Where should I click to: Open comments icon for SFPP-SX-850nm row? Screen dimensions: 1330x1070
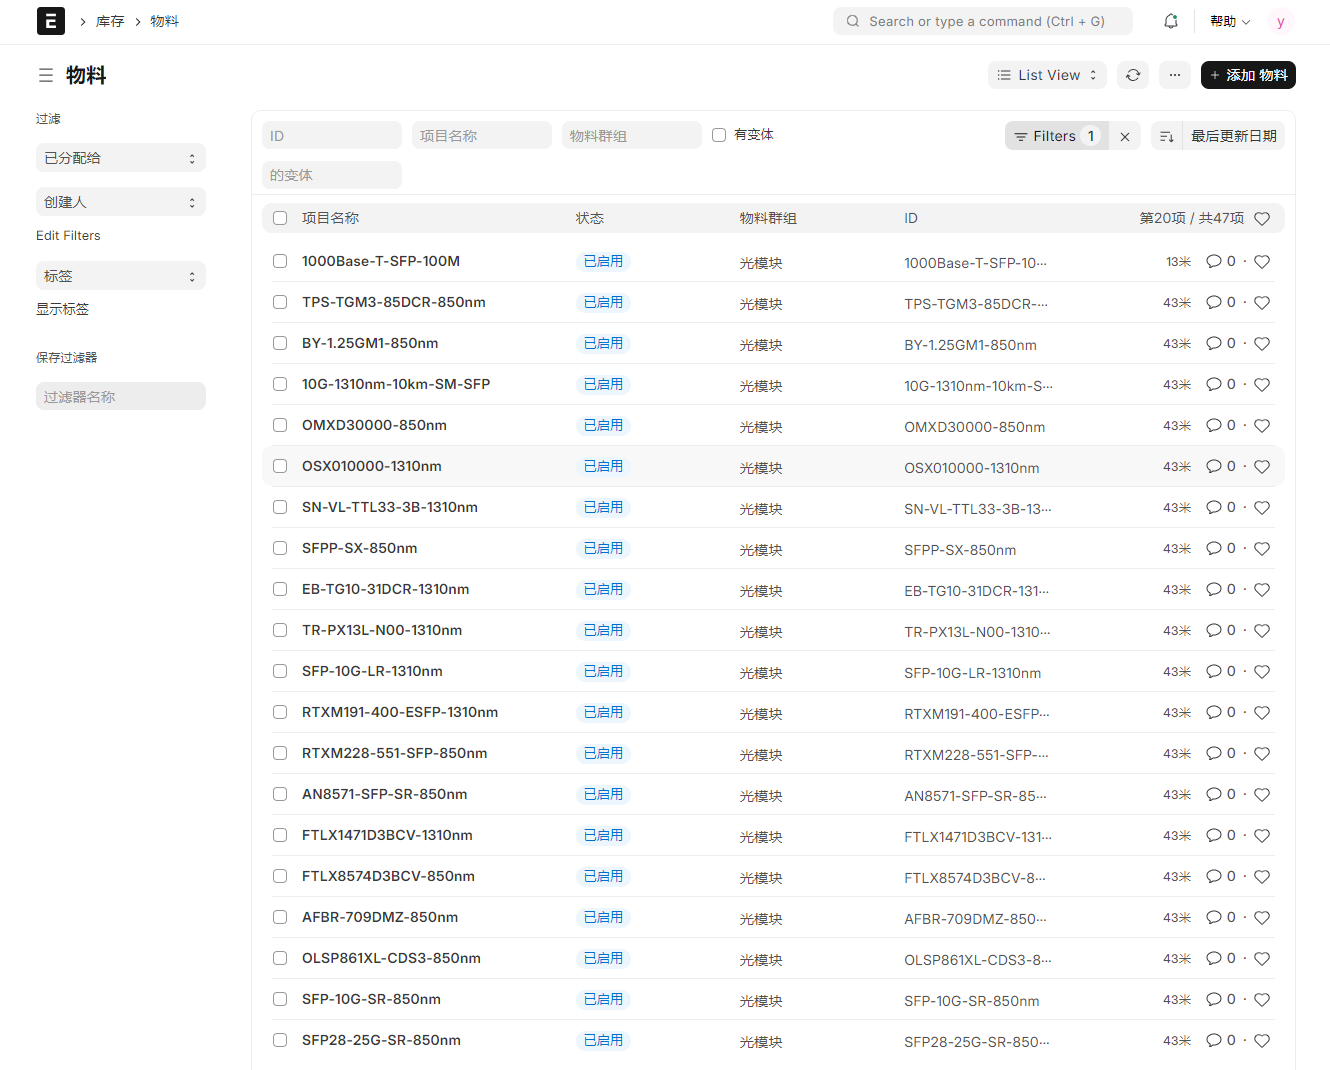(1214, 548)
